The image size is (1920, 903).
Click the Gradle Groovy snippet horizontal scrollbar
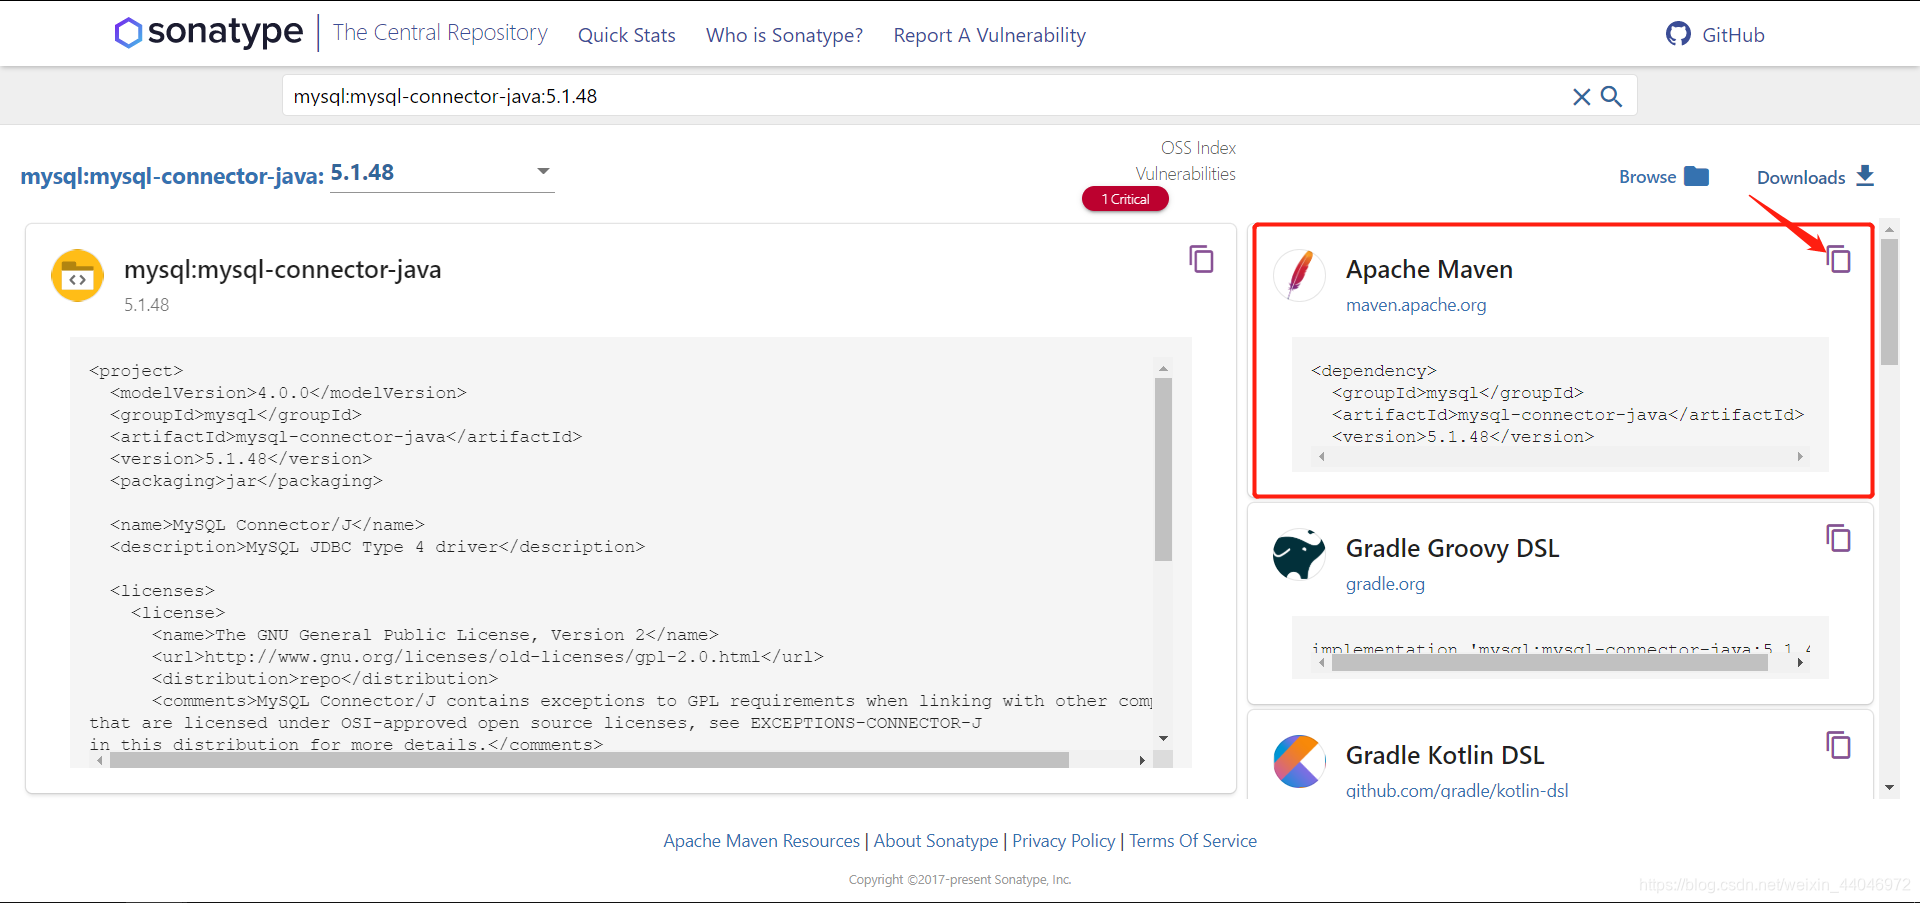click(1550, 663)
